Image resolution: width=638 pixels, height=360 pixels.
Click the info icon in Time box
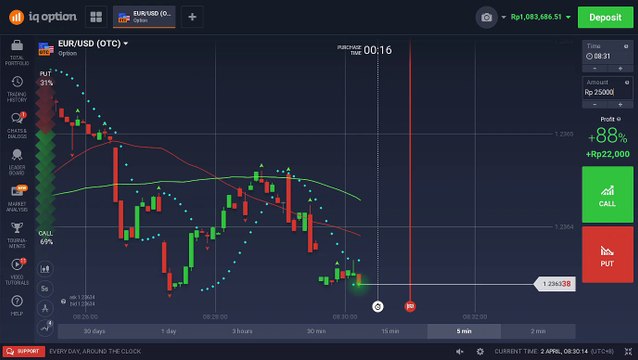coord(626,46)
